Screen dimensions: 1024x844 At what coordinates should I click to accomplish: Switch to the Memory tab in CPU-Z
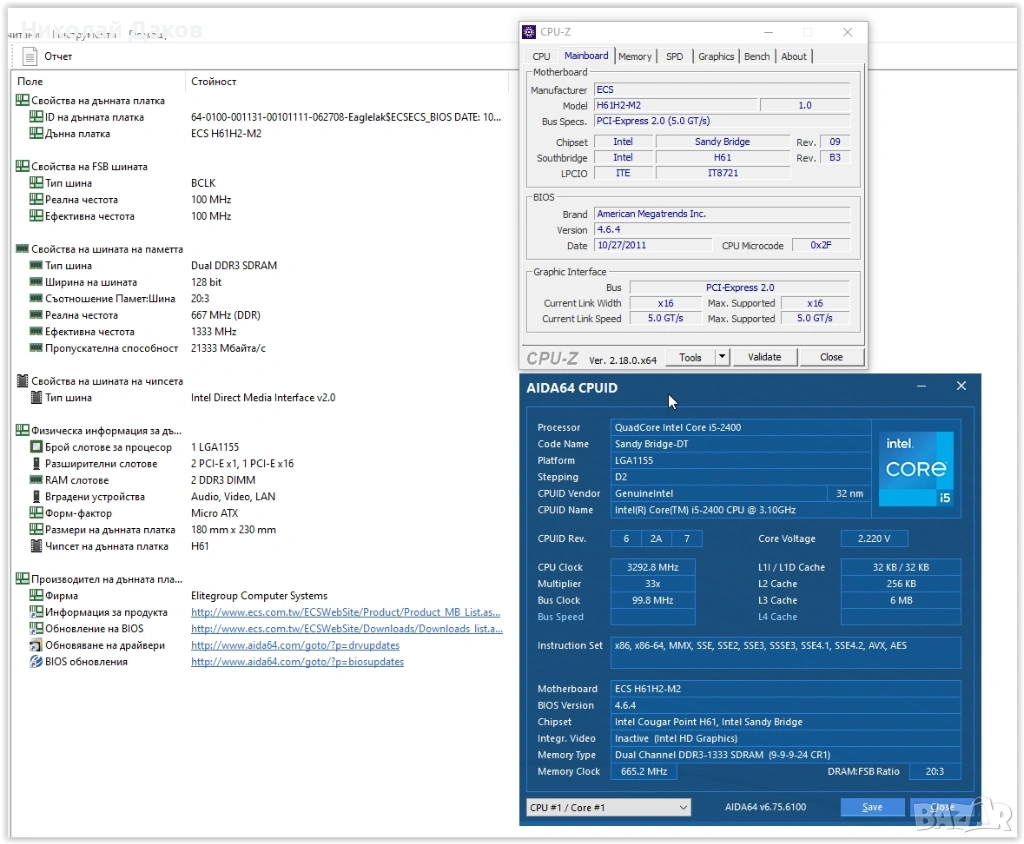(x=635, y=56)
